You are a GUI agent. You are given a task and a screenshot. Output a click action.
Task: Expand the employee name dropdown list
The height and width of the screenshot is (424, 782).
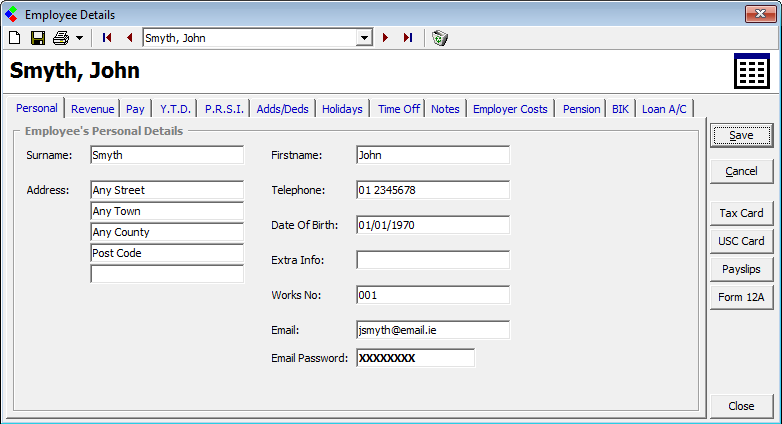click(364, 38)
